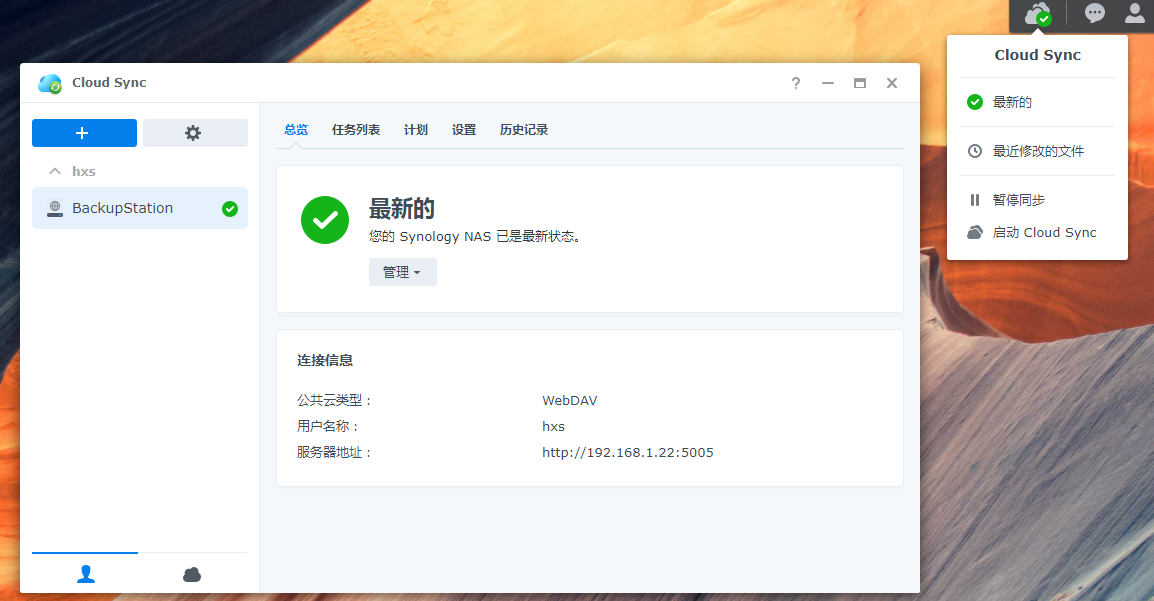The height and width of the screenshot is (601, 1154).
Task: Click the 您的 Synology NAS 已是最新状态 message
Action: click(475, 237)
